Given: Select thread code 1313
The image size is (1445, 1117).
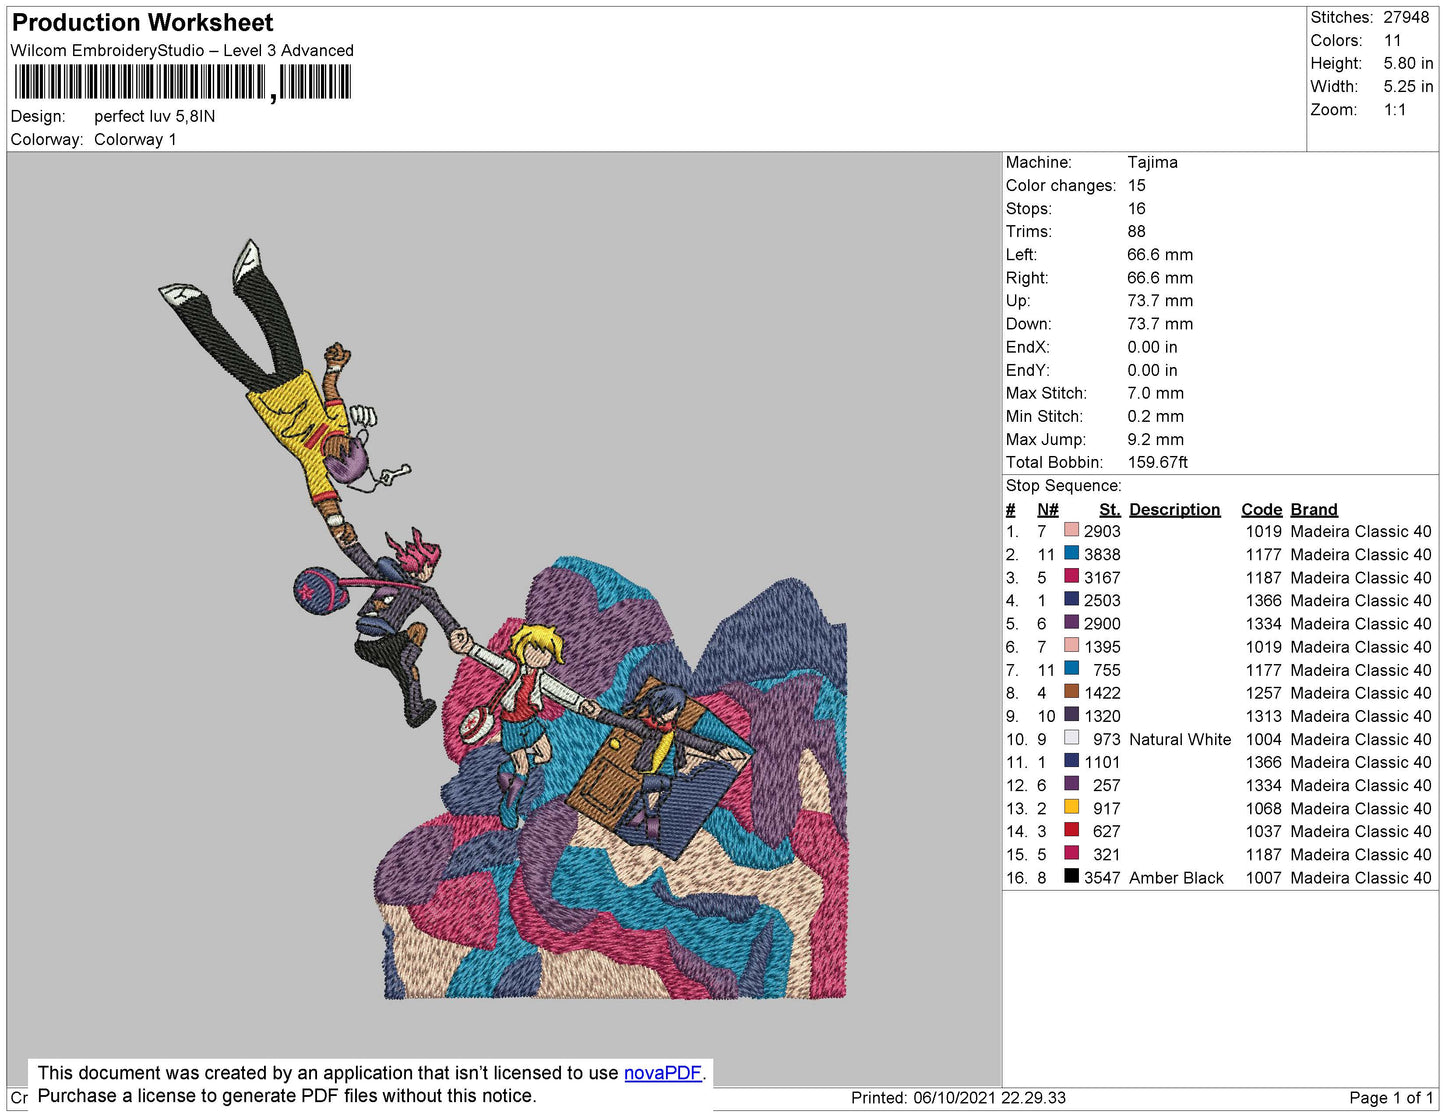Looking at the screenshot, I should (1263, 716).
